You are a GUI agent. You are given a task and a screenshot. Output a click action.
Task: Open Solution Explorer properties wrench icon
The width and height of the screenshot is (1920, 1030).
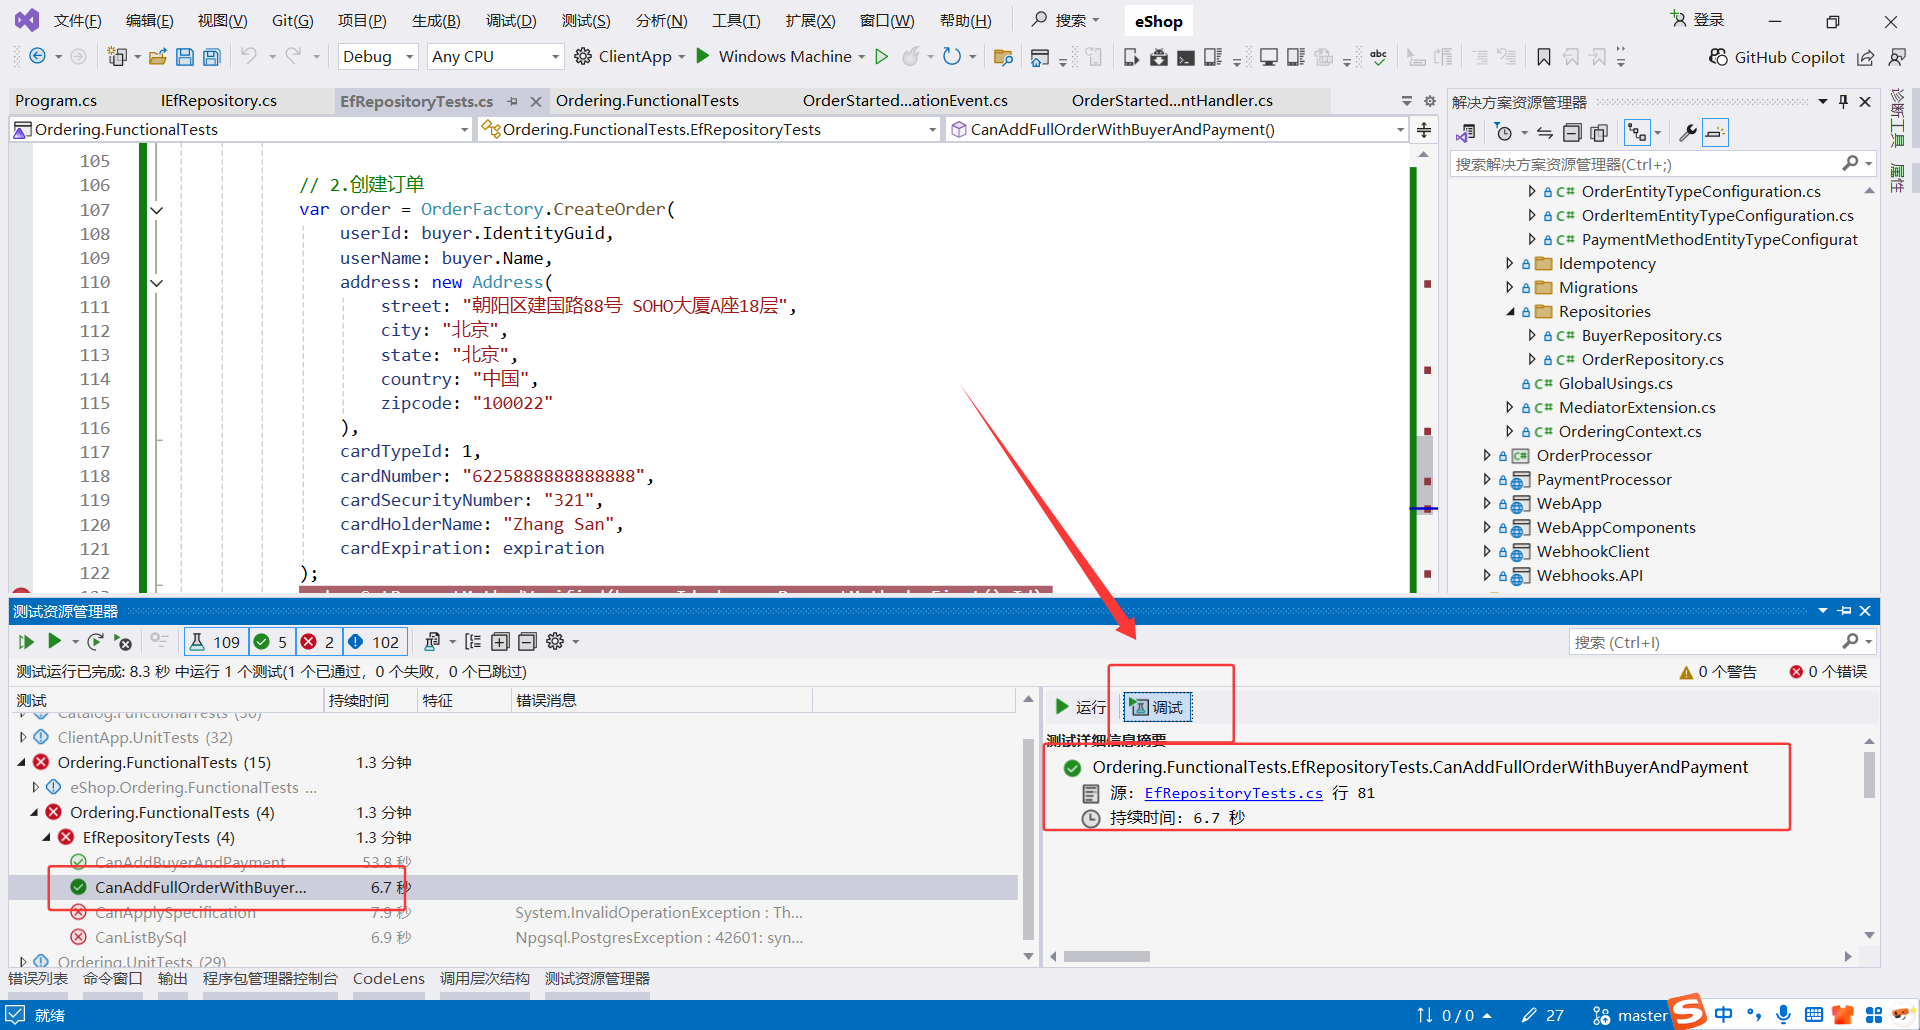[x=1688, y=133]
